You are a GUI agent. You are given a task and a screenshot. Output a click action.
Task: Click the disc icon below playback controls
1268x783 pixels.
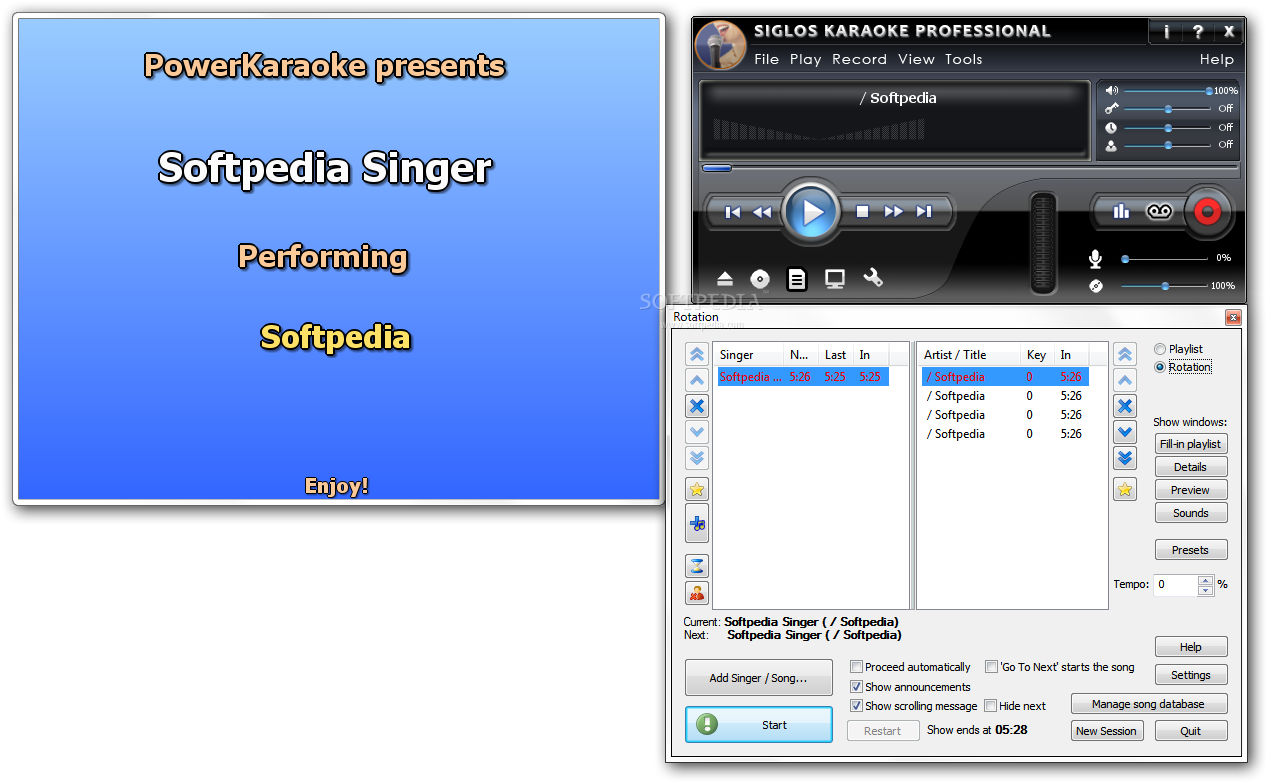760,279
